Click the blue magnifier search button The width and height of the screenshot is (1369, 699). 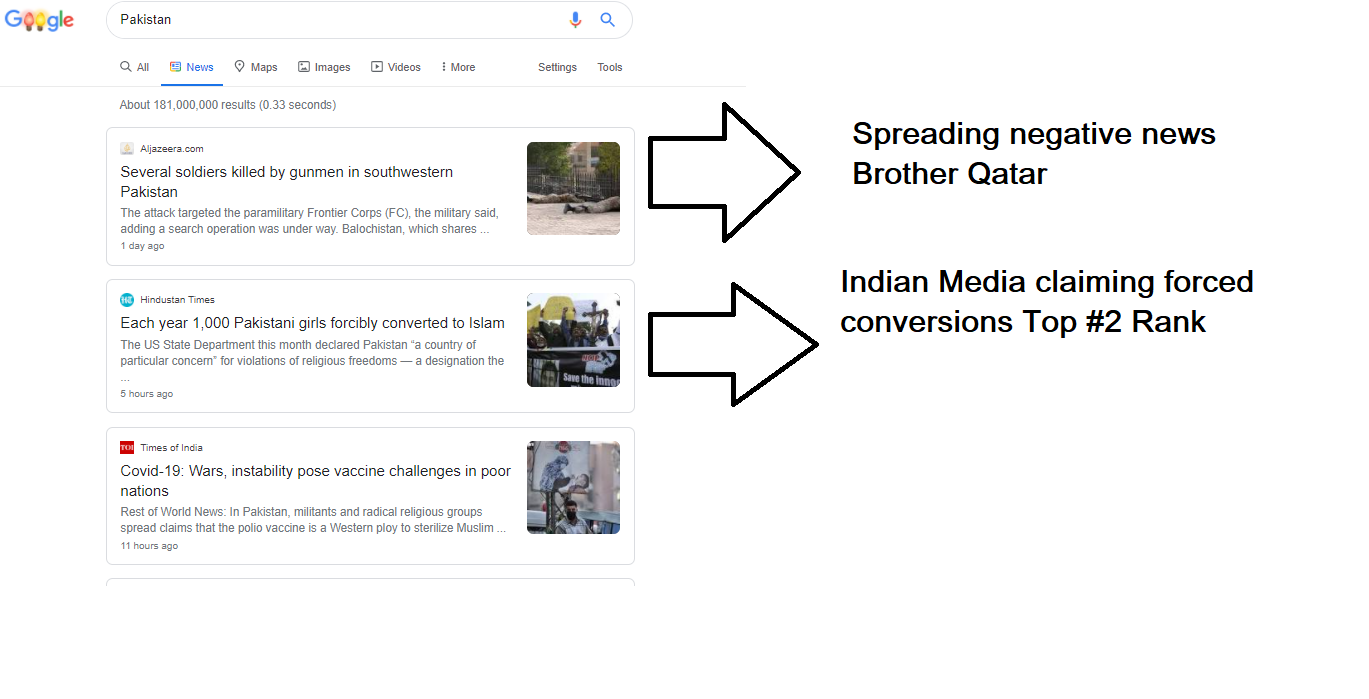[x=607, y=19]
